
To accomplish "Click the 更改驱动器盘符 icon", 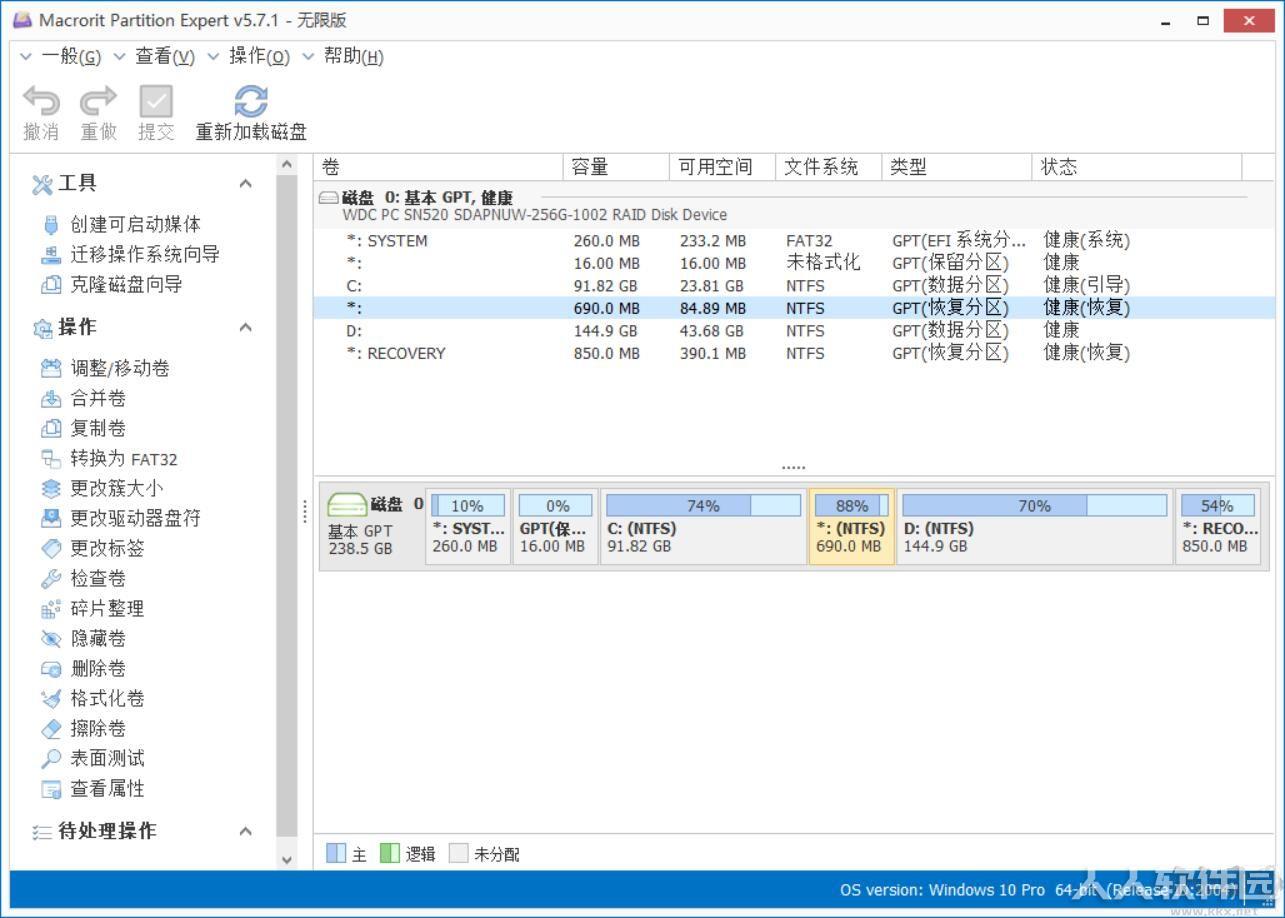I will click(x=51, y=519).
